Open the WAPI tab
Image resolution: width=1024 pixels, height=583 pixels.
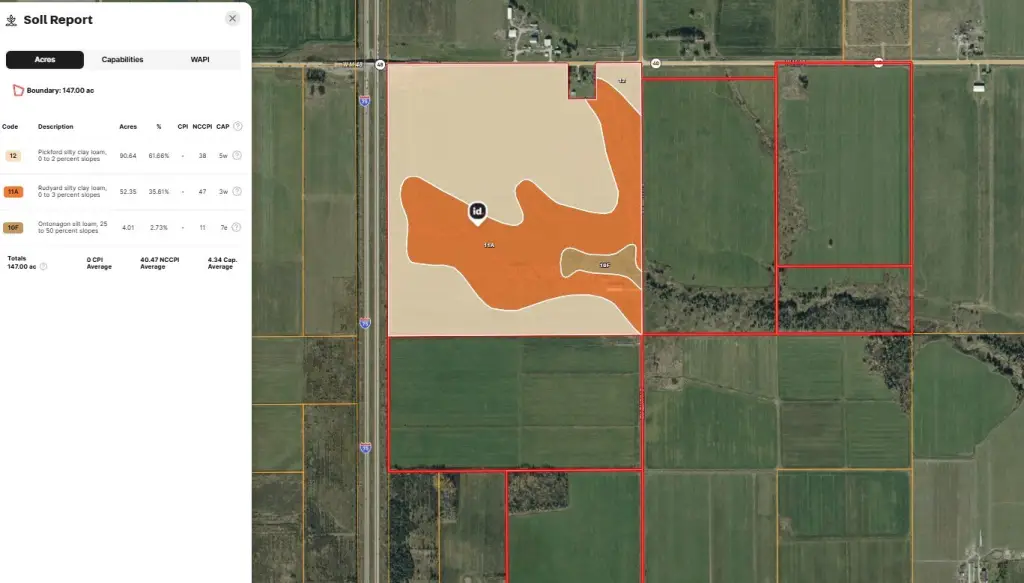click(x=200, y=60)
